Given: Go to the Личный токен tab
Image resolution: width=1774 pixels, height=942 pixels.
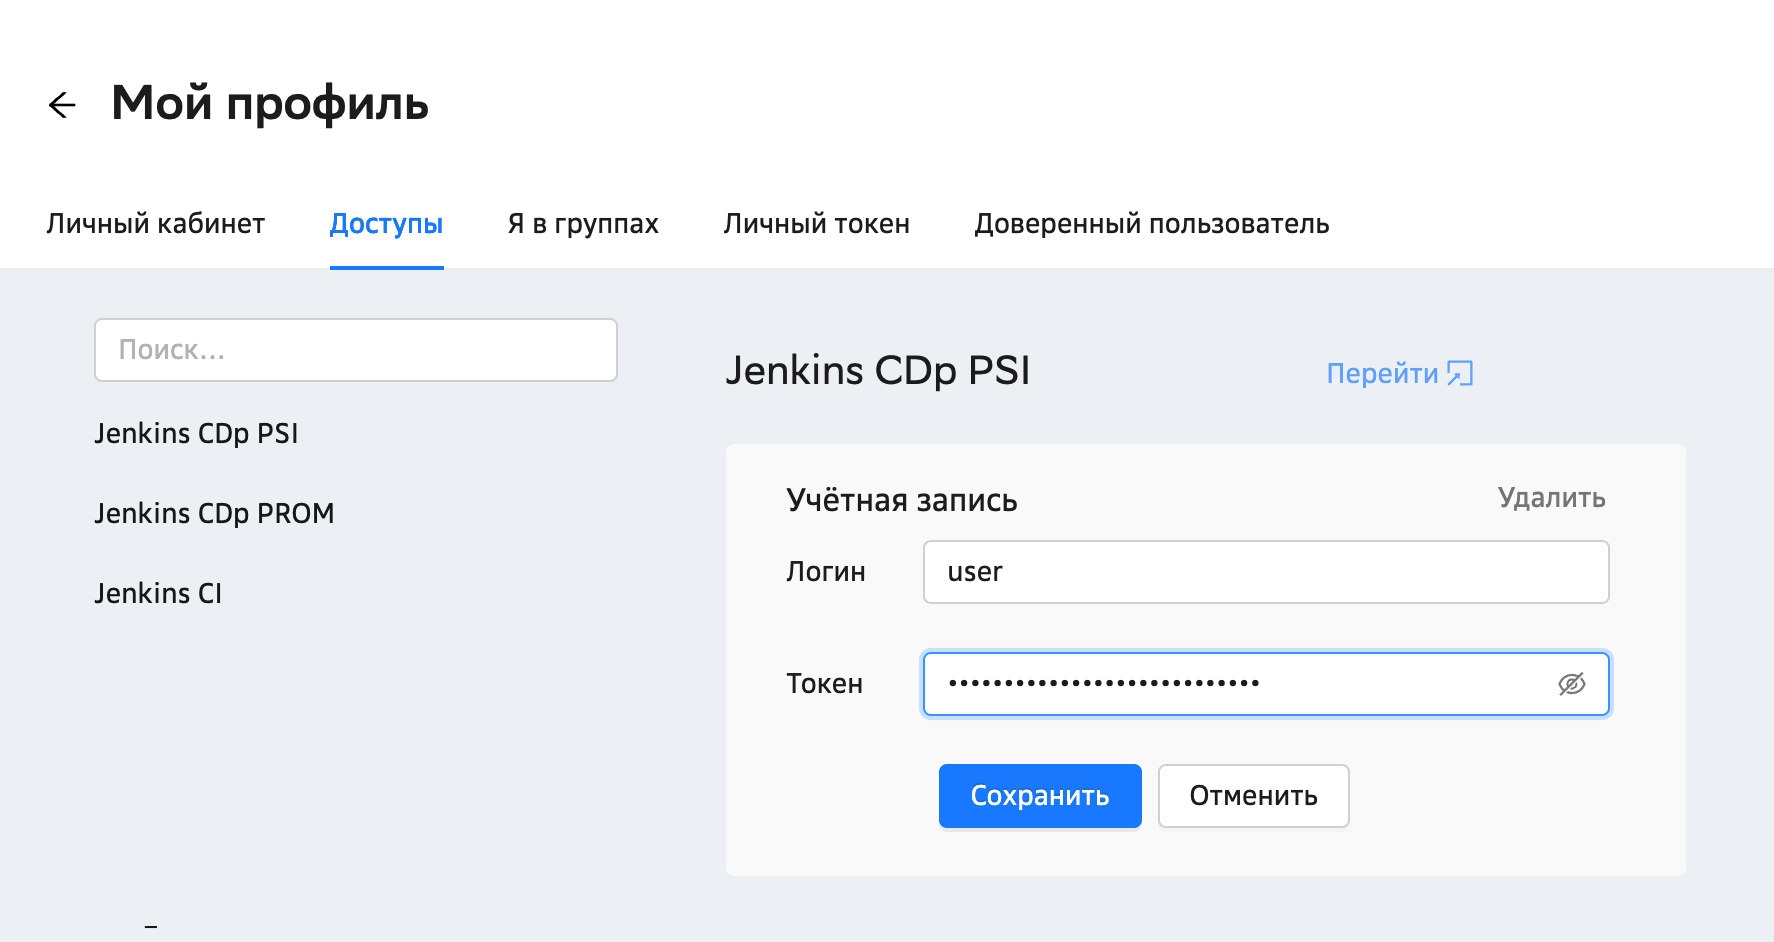Looking at the screenshot, I should 816,224.
